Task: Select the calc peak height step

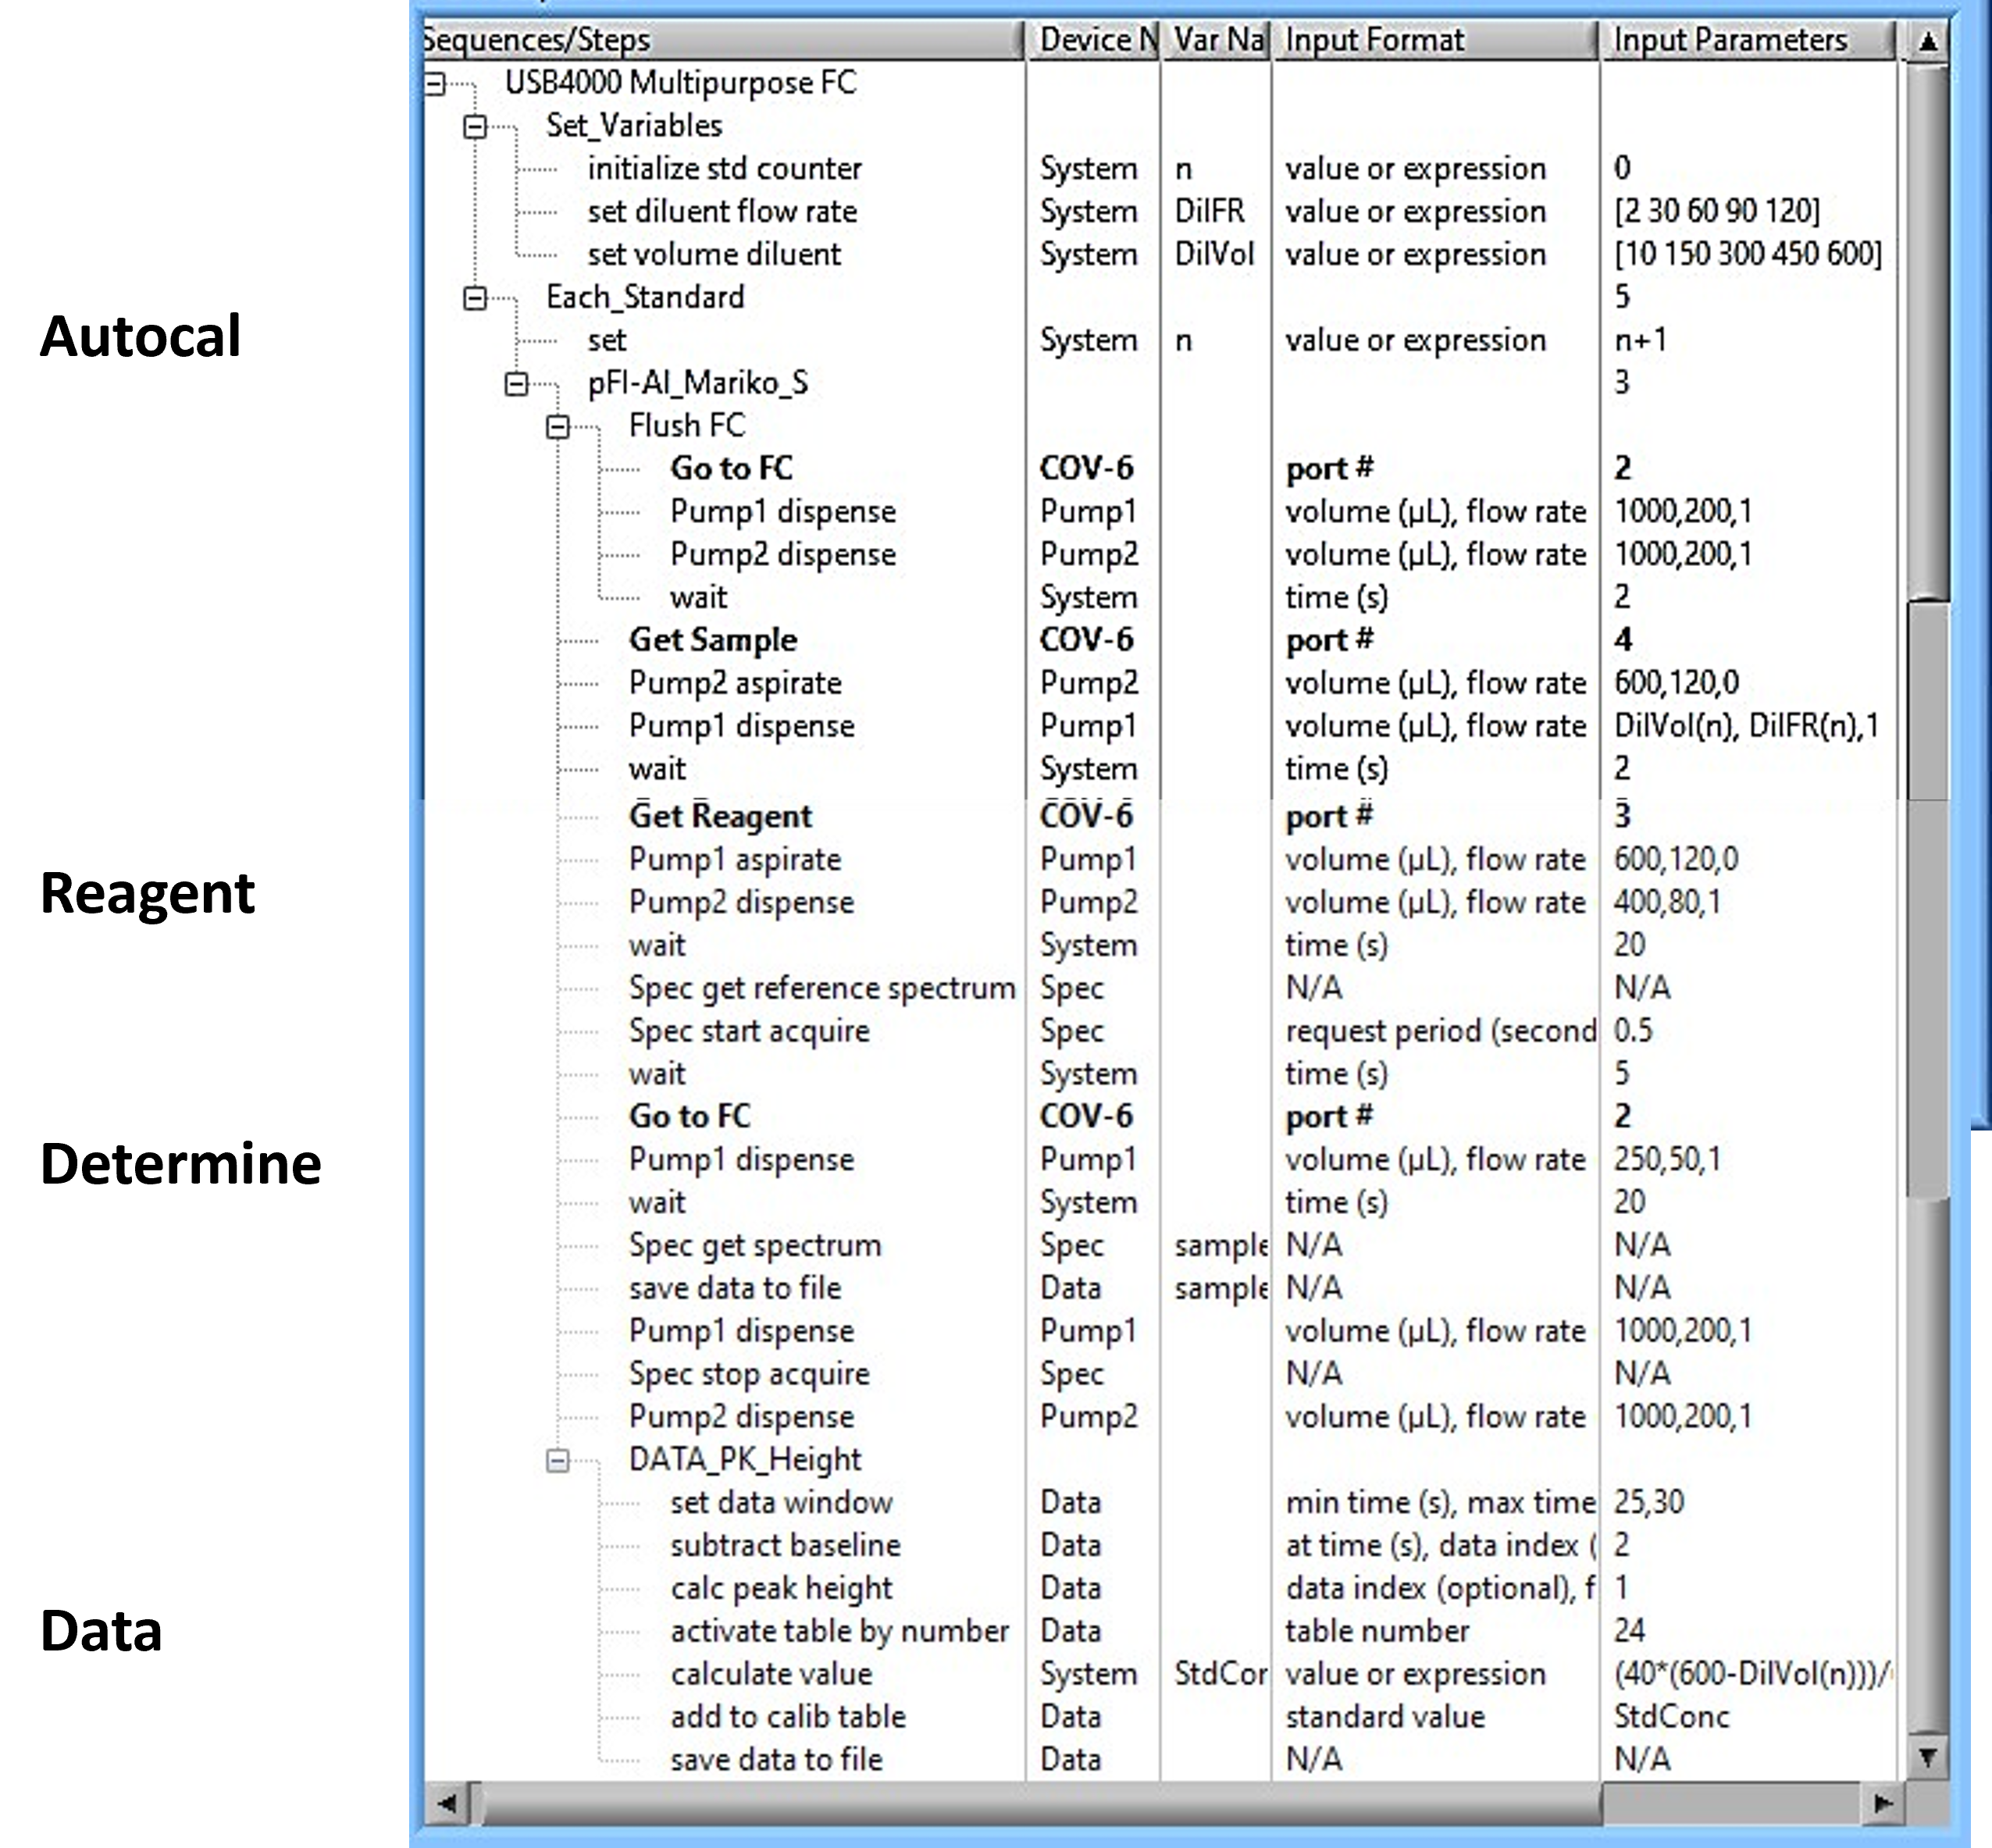Action: [781, 1588]
